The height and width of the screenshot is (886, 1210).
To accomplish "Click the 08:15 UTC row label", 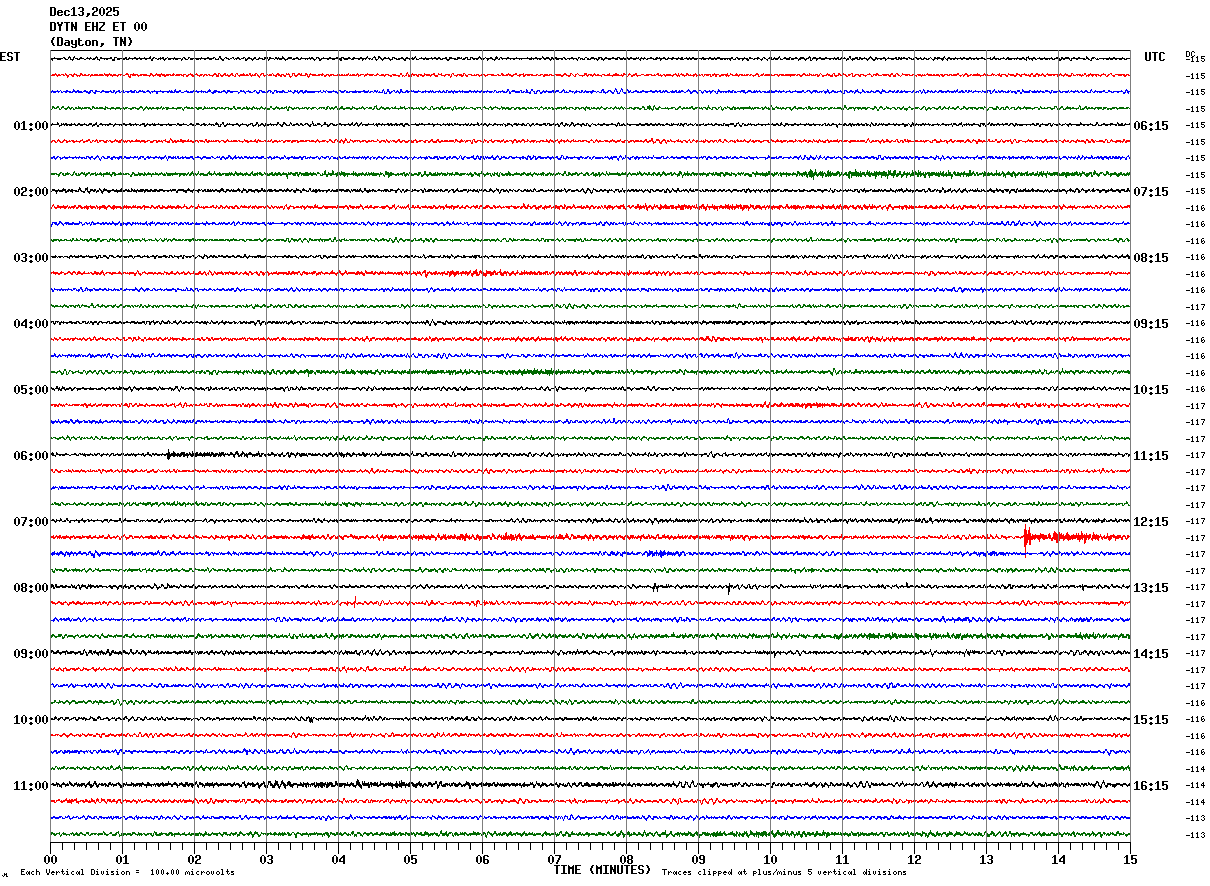I will (1151, 258).
